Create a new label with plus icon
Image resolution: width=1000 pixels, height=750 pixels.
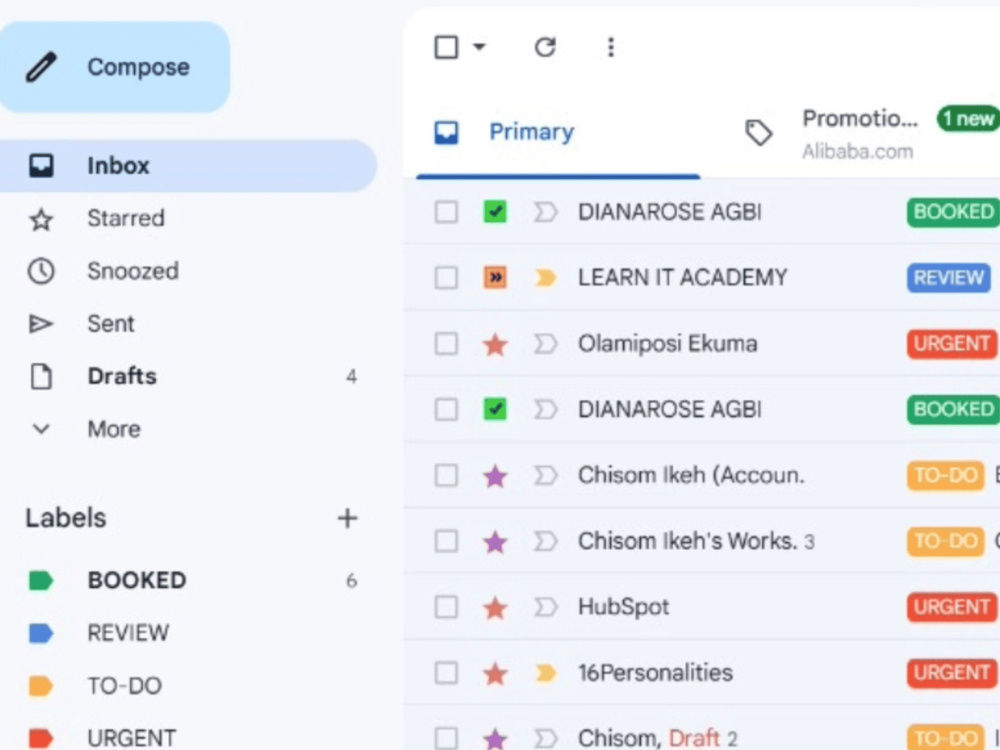pos(347,518)
